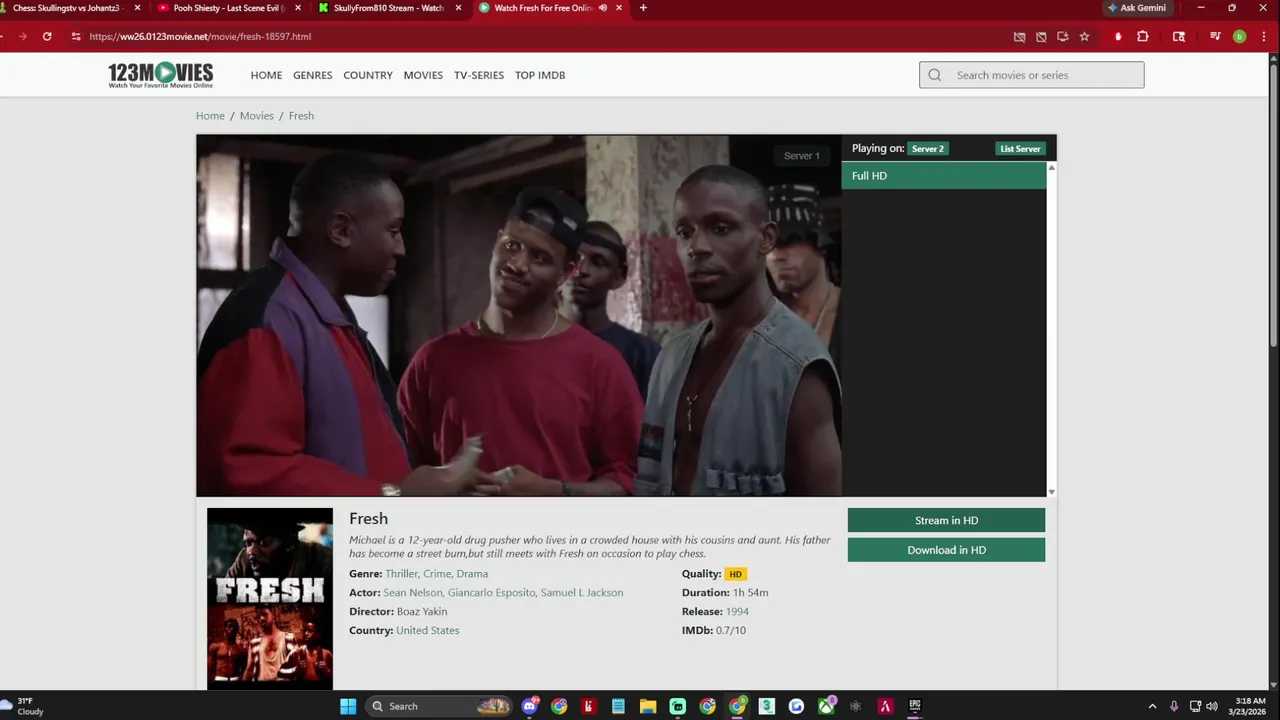Viewport: 1280px width, 720px height.
Task: Click the TV-SERIES nav item
Action: coord(479,75)
